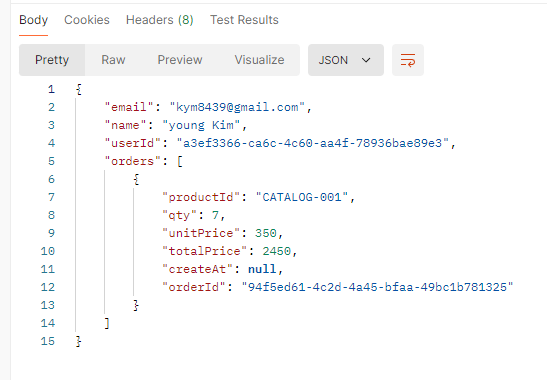Click the "orderId" key on line 12
This screenshot has width=547, height=380.
coord(194,287)
